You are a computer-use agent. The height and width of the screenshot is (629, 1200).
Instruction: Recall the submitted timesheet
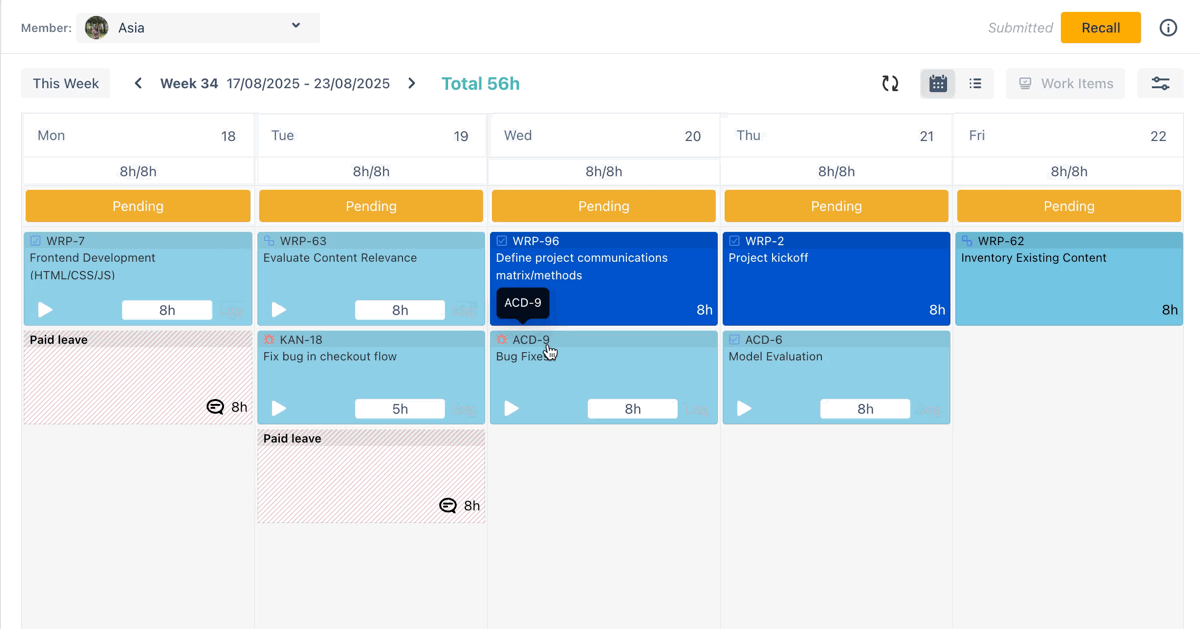pyautogui.click(x=1100, y=28)
